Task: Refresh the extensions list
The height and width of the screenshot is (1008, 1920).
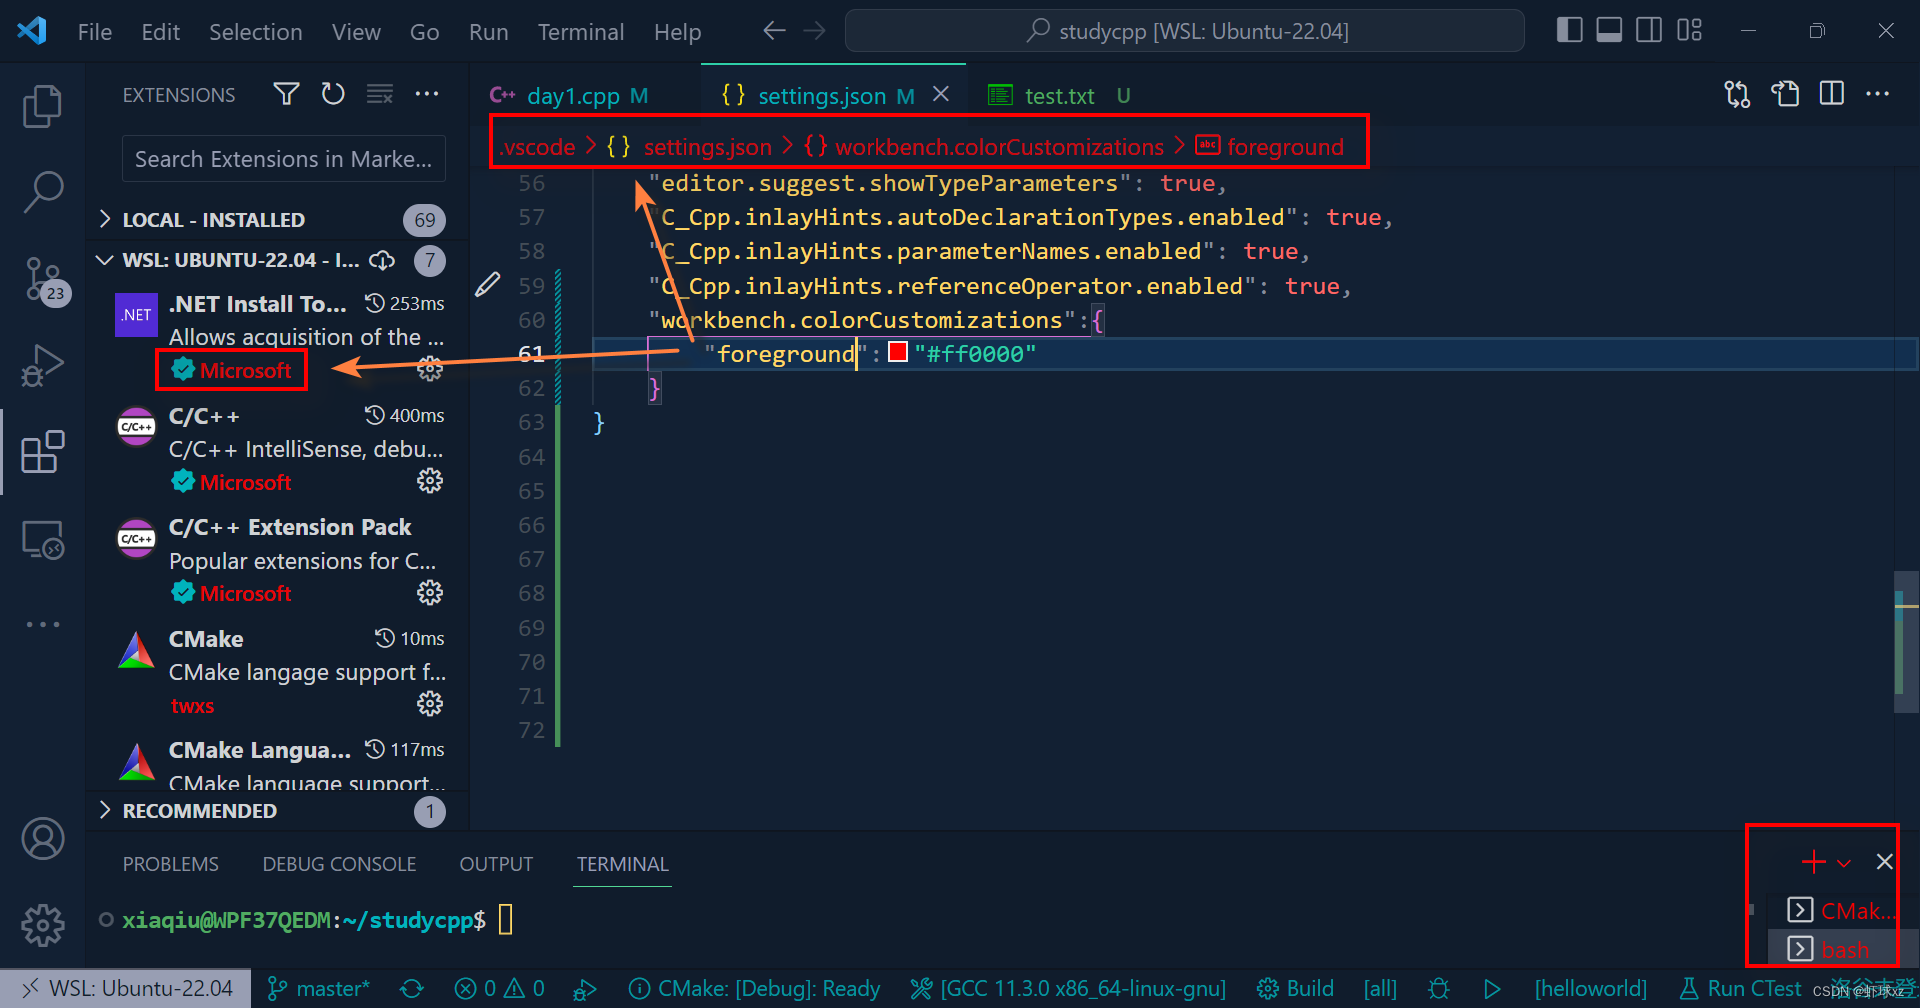Action: click(333, 94)
